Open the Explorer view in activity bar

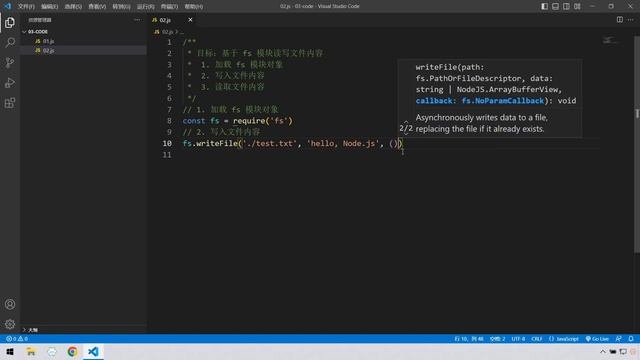point(10,22)
